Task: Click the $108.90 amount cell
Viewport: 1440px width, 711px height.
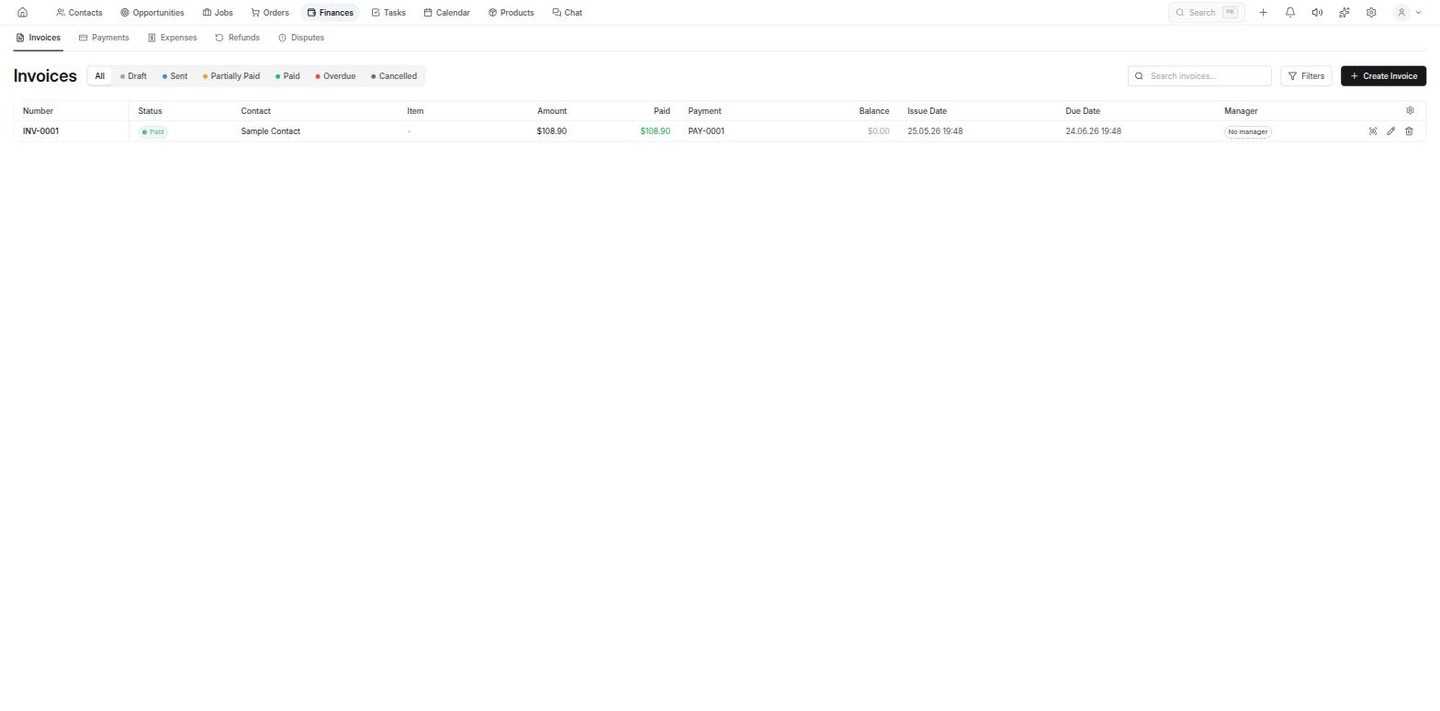Action: pyautogui.click(x=552, y=131)
